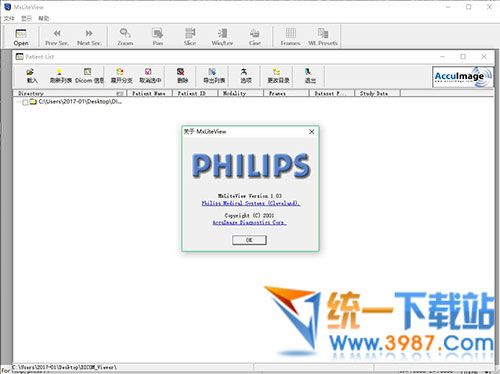
Task: Click the Open toolbar icon
Action: tap(21, 37)
